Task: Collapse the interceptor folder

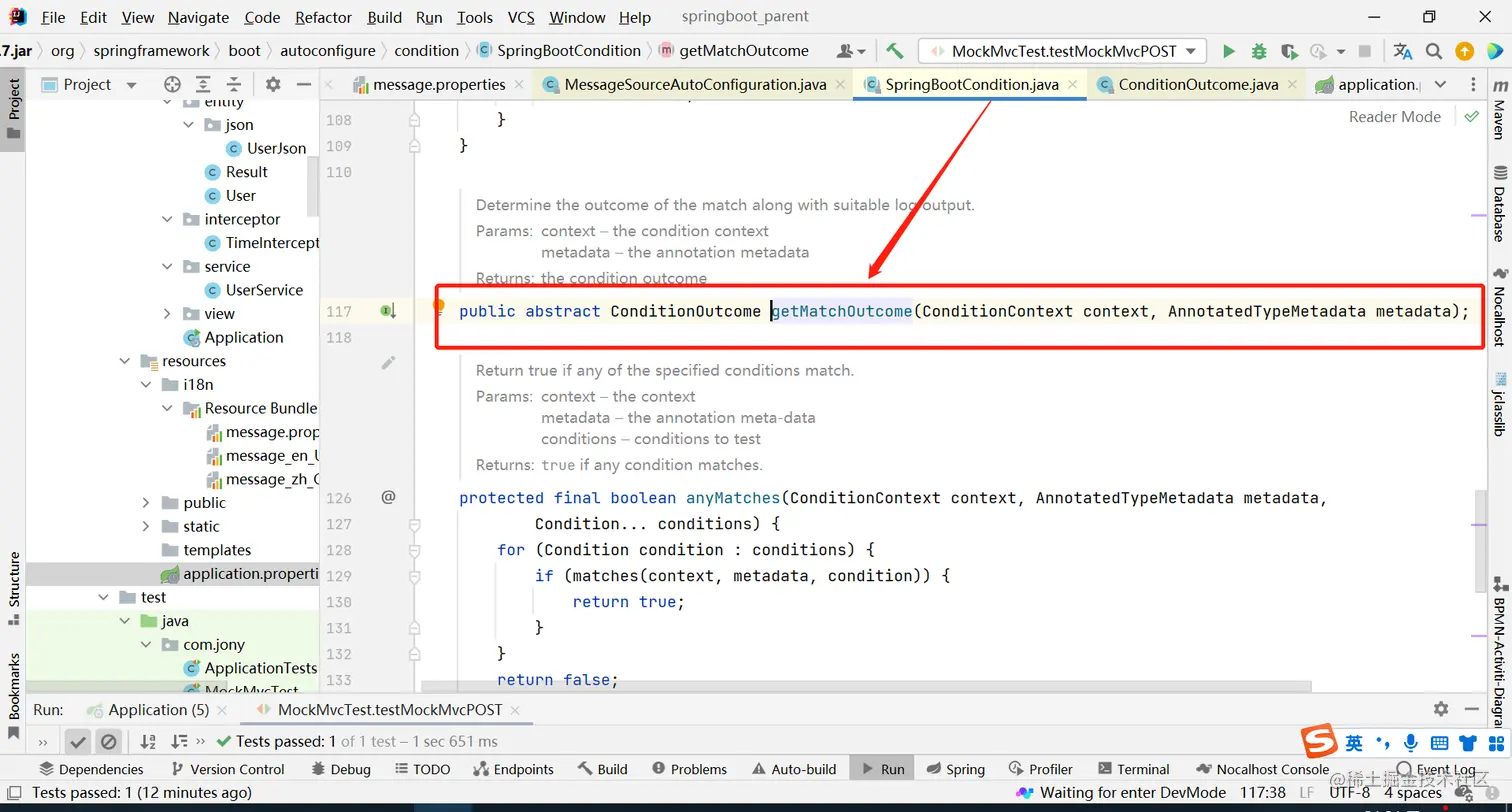Action: point(167,220)
